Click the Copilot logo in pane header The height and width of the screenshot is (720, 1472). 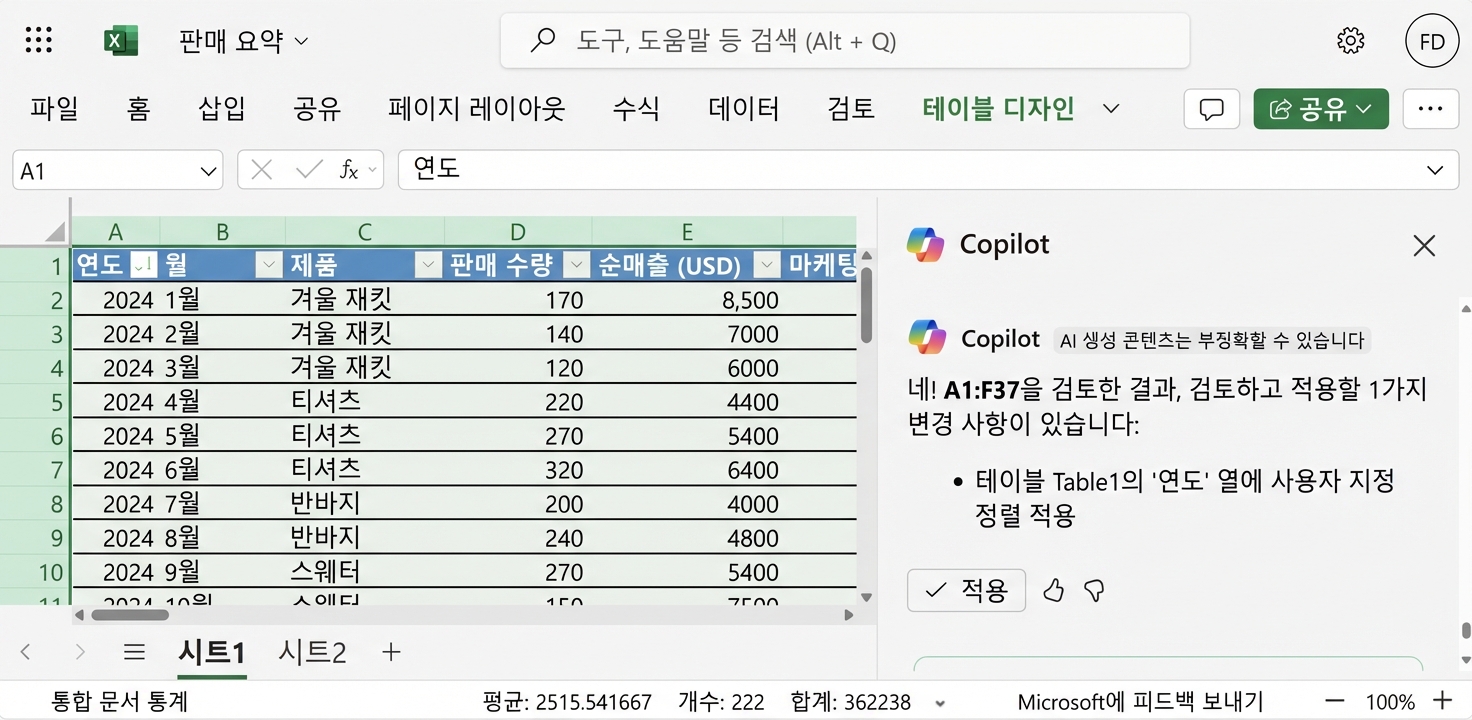pyautogui.click(x=926, y=245)
